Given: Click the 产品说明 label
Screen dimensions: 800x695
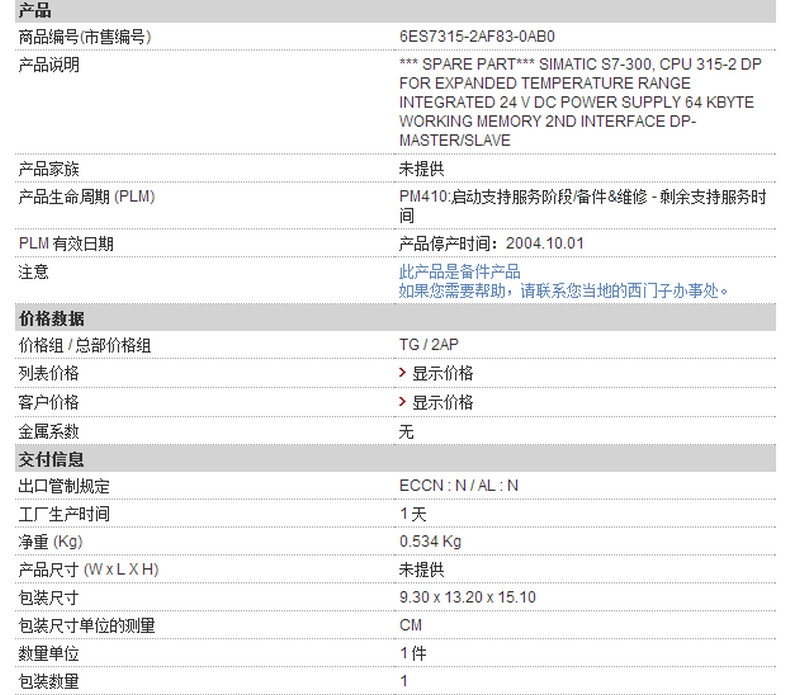Looking at the screenshot, I should tap(49, 65).
